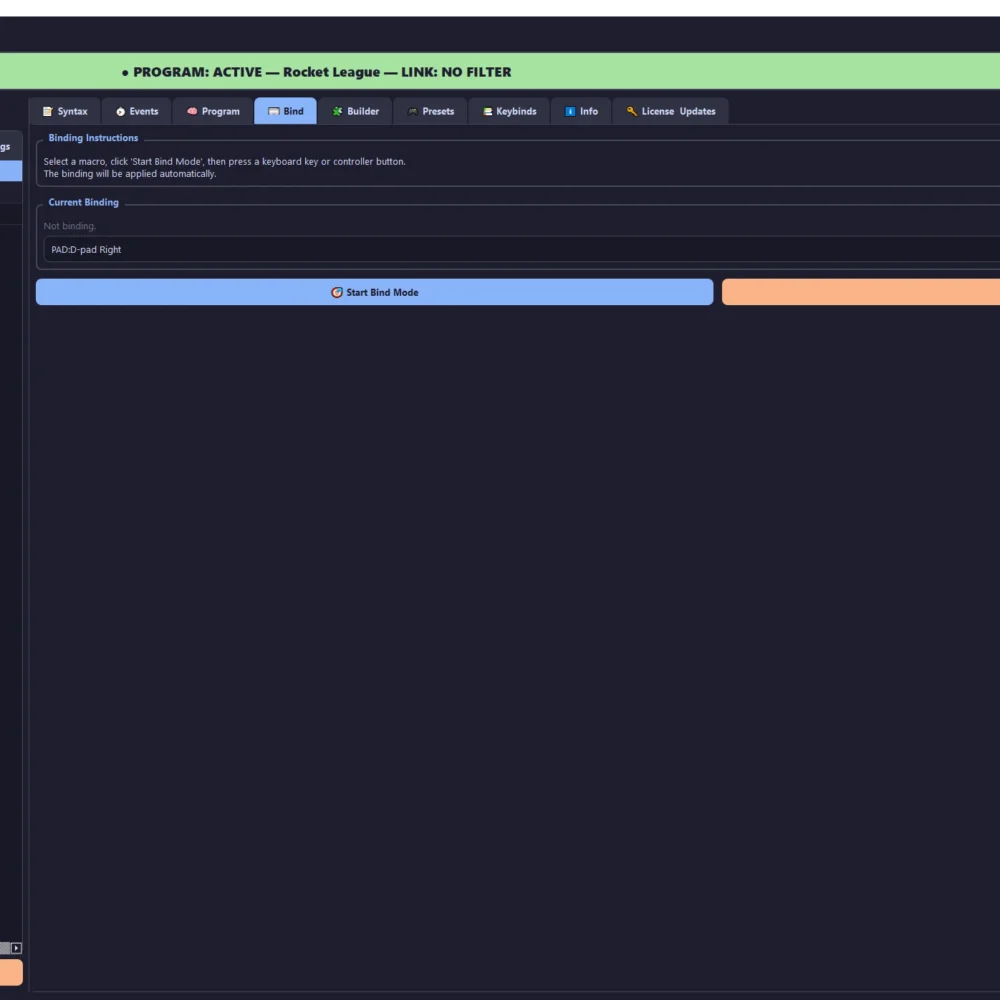This screenshot has height=1000, width=1000.
Task: Click 'The binding will be applied automatically.' text
Action: click(130, 173)
